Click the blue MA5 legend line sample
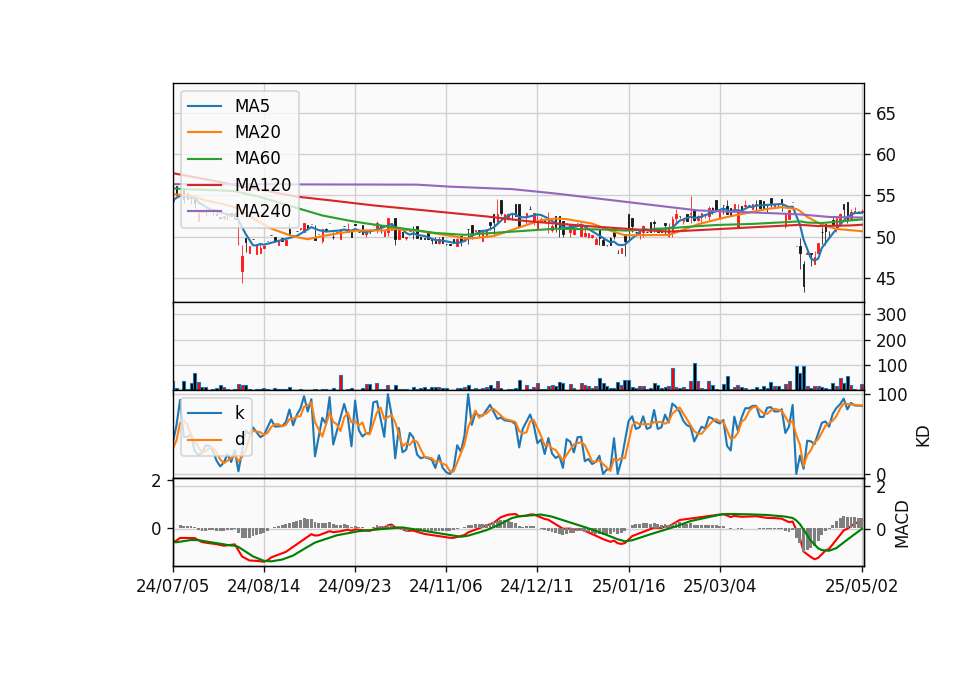Image resolution: width=960 pixels, height=690 pixels. [204, 107]
